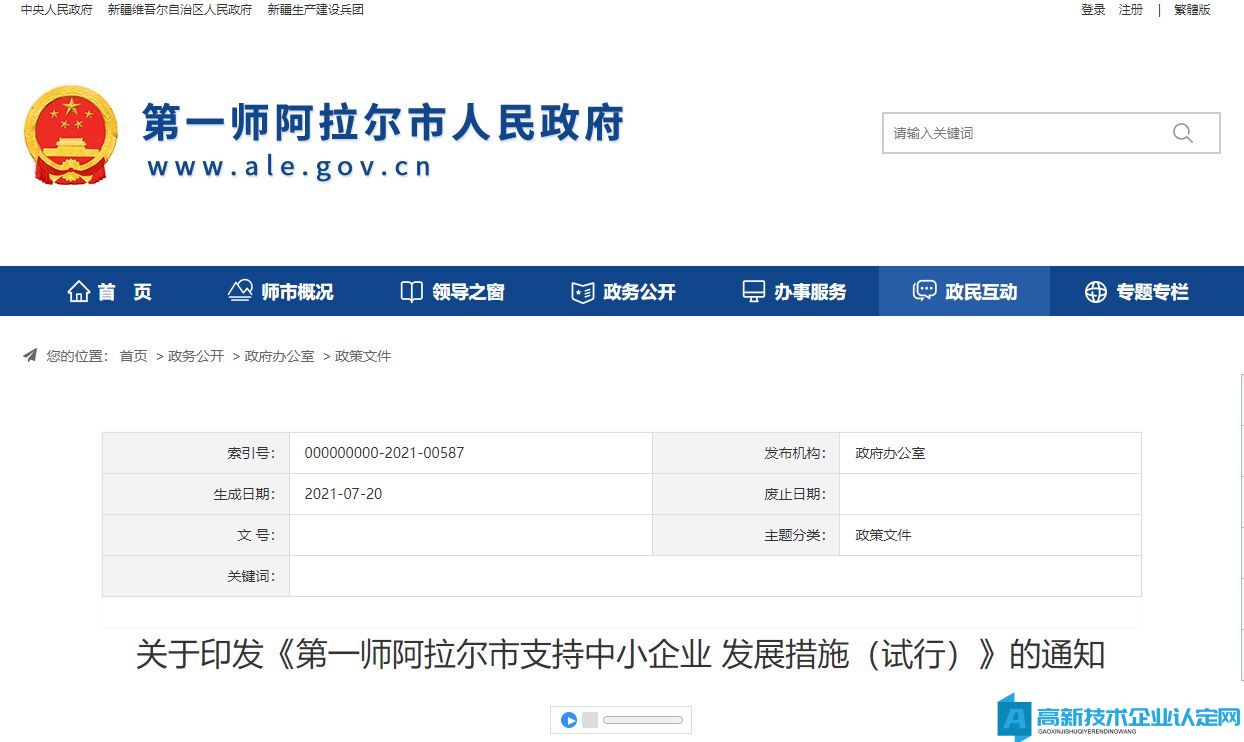Click the landscape icon beside 师市概况
Screen dimensions: 1244x742
(x=240, y=291)
